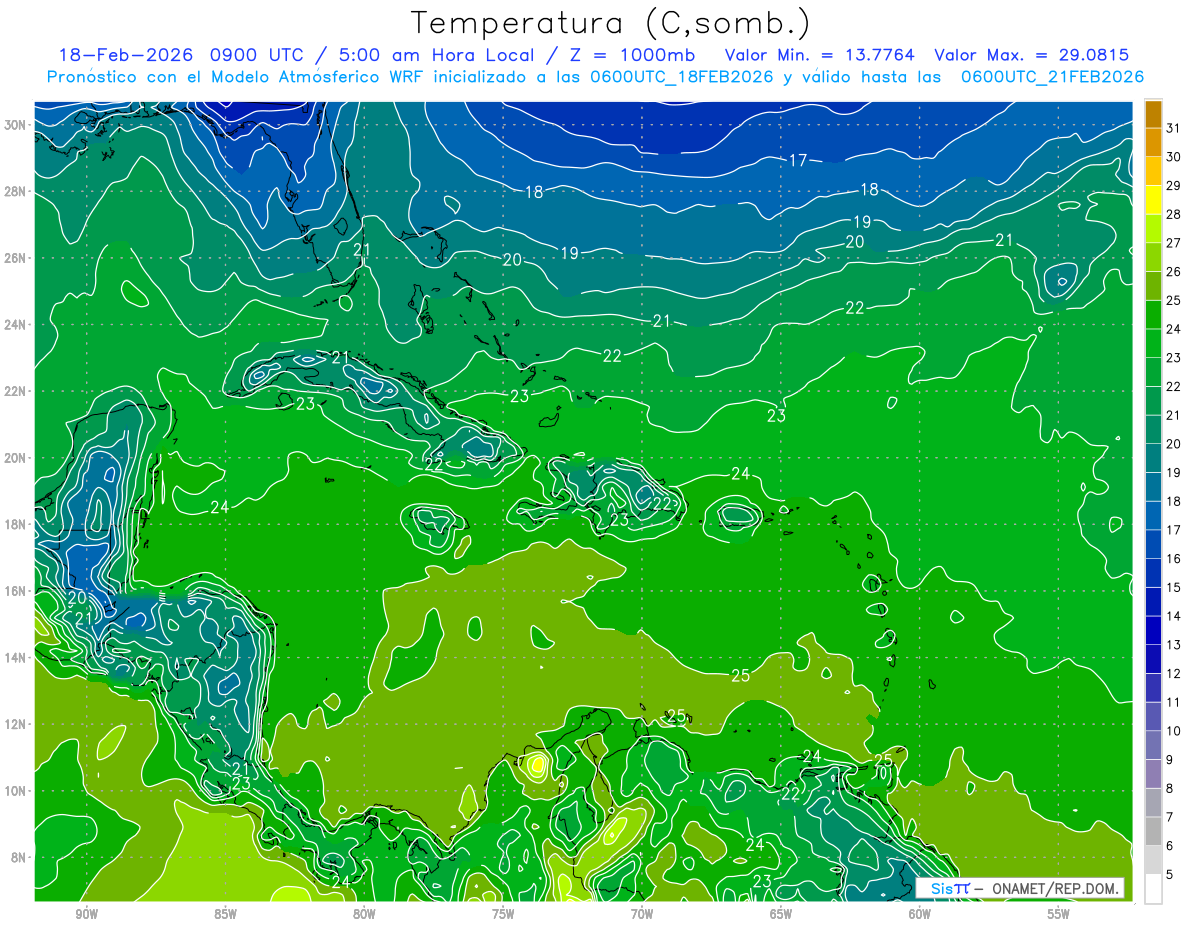Click the 70W longitude axis label
The height and width of the screenshot is (927, 1200).
pyautogui.click(x=642, y=914)
